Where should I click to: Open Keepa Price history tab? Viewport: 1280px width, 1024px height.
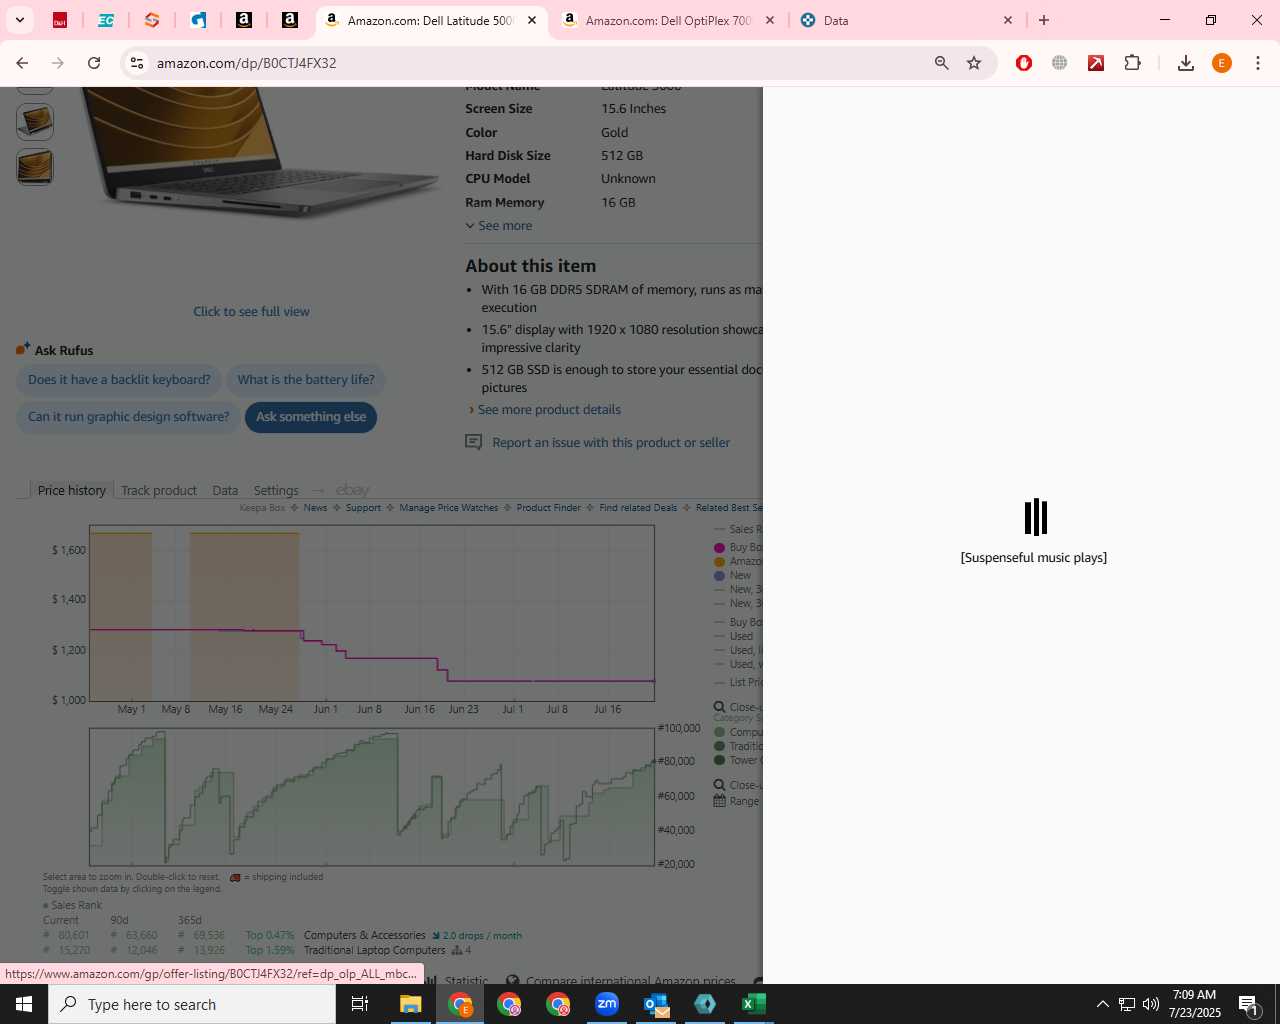click(x=71, y=490)
